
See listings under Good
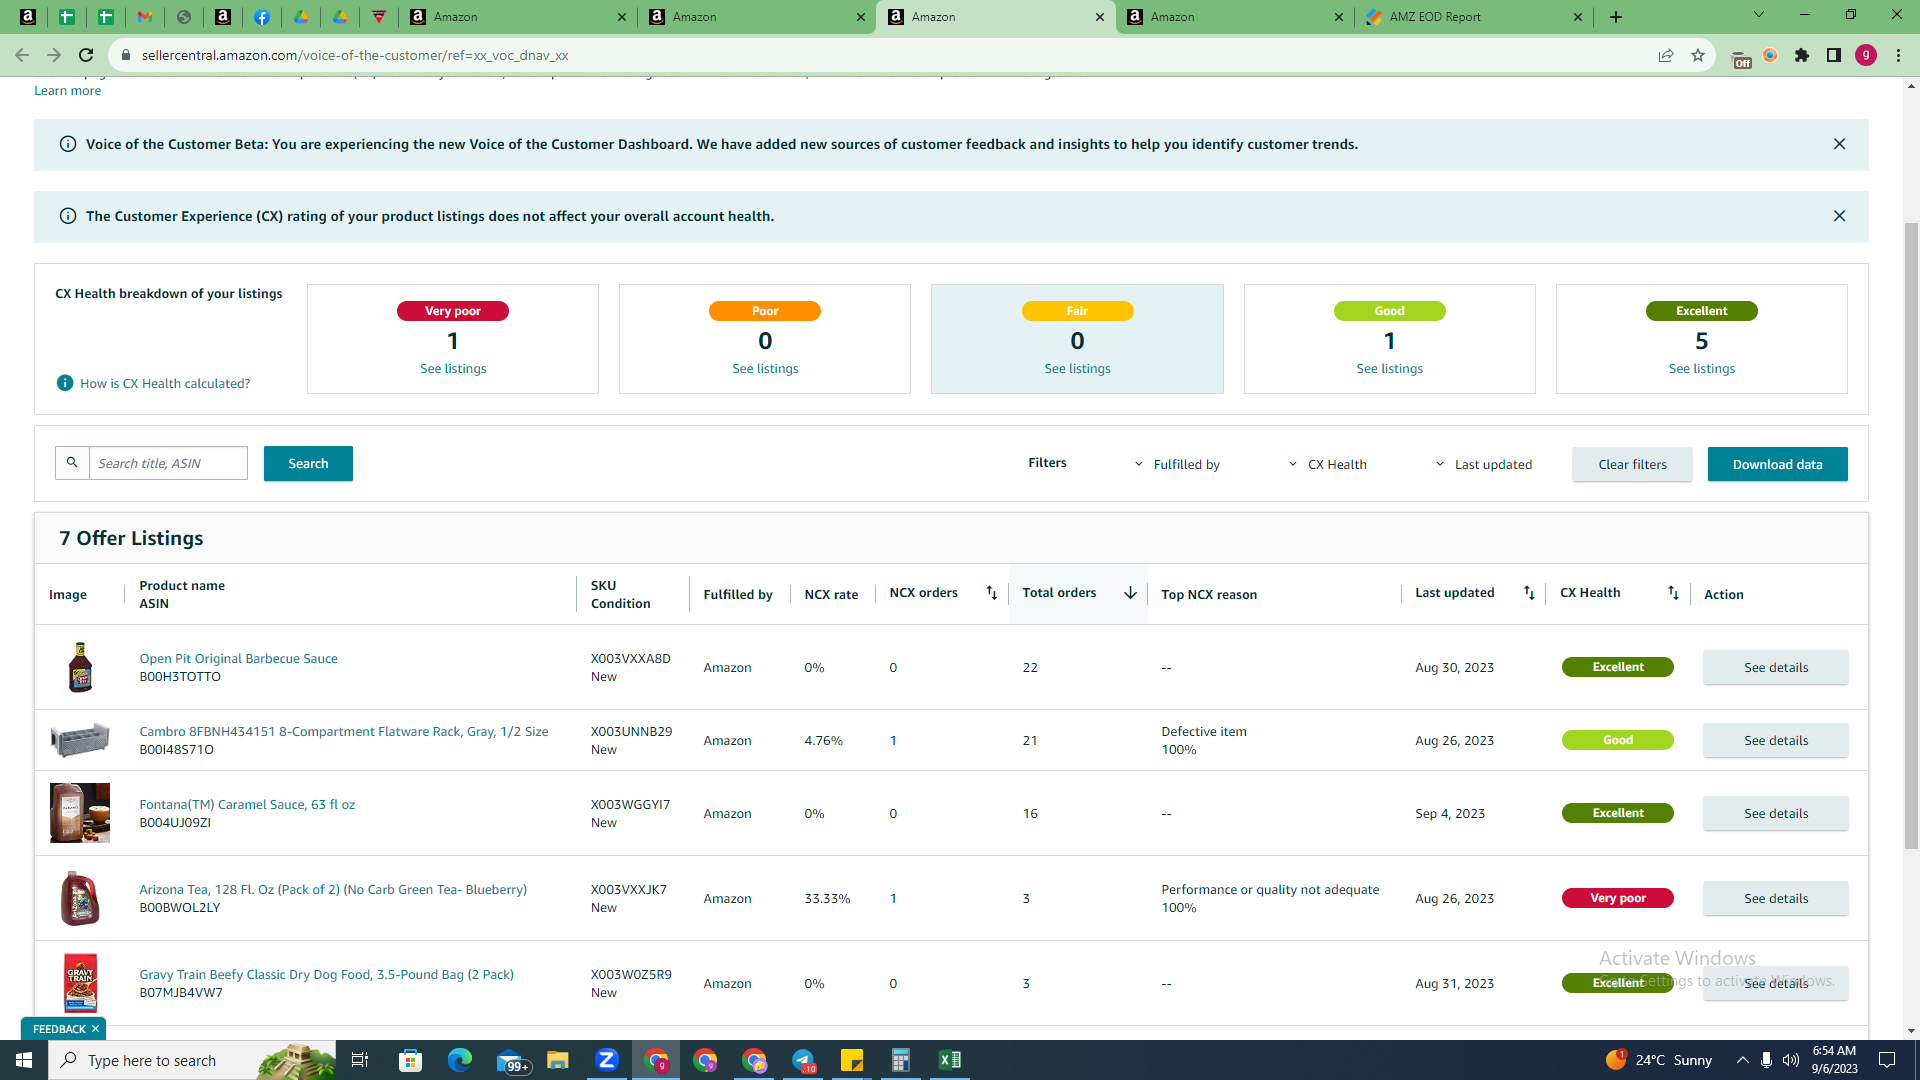pos(1389,369)
